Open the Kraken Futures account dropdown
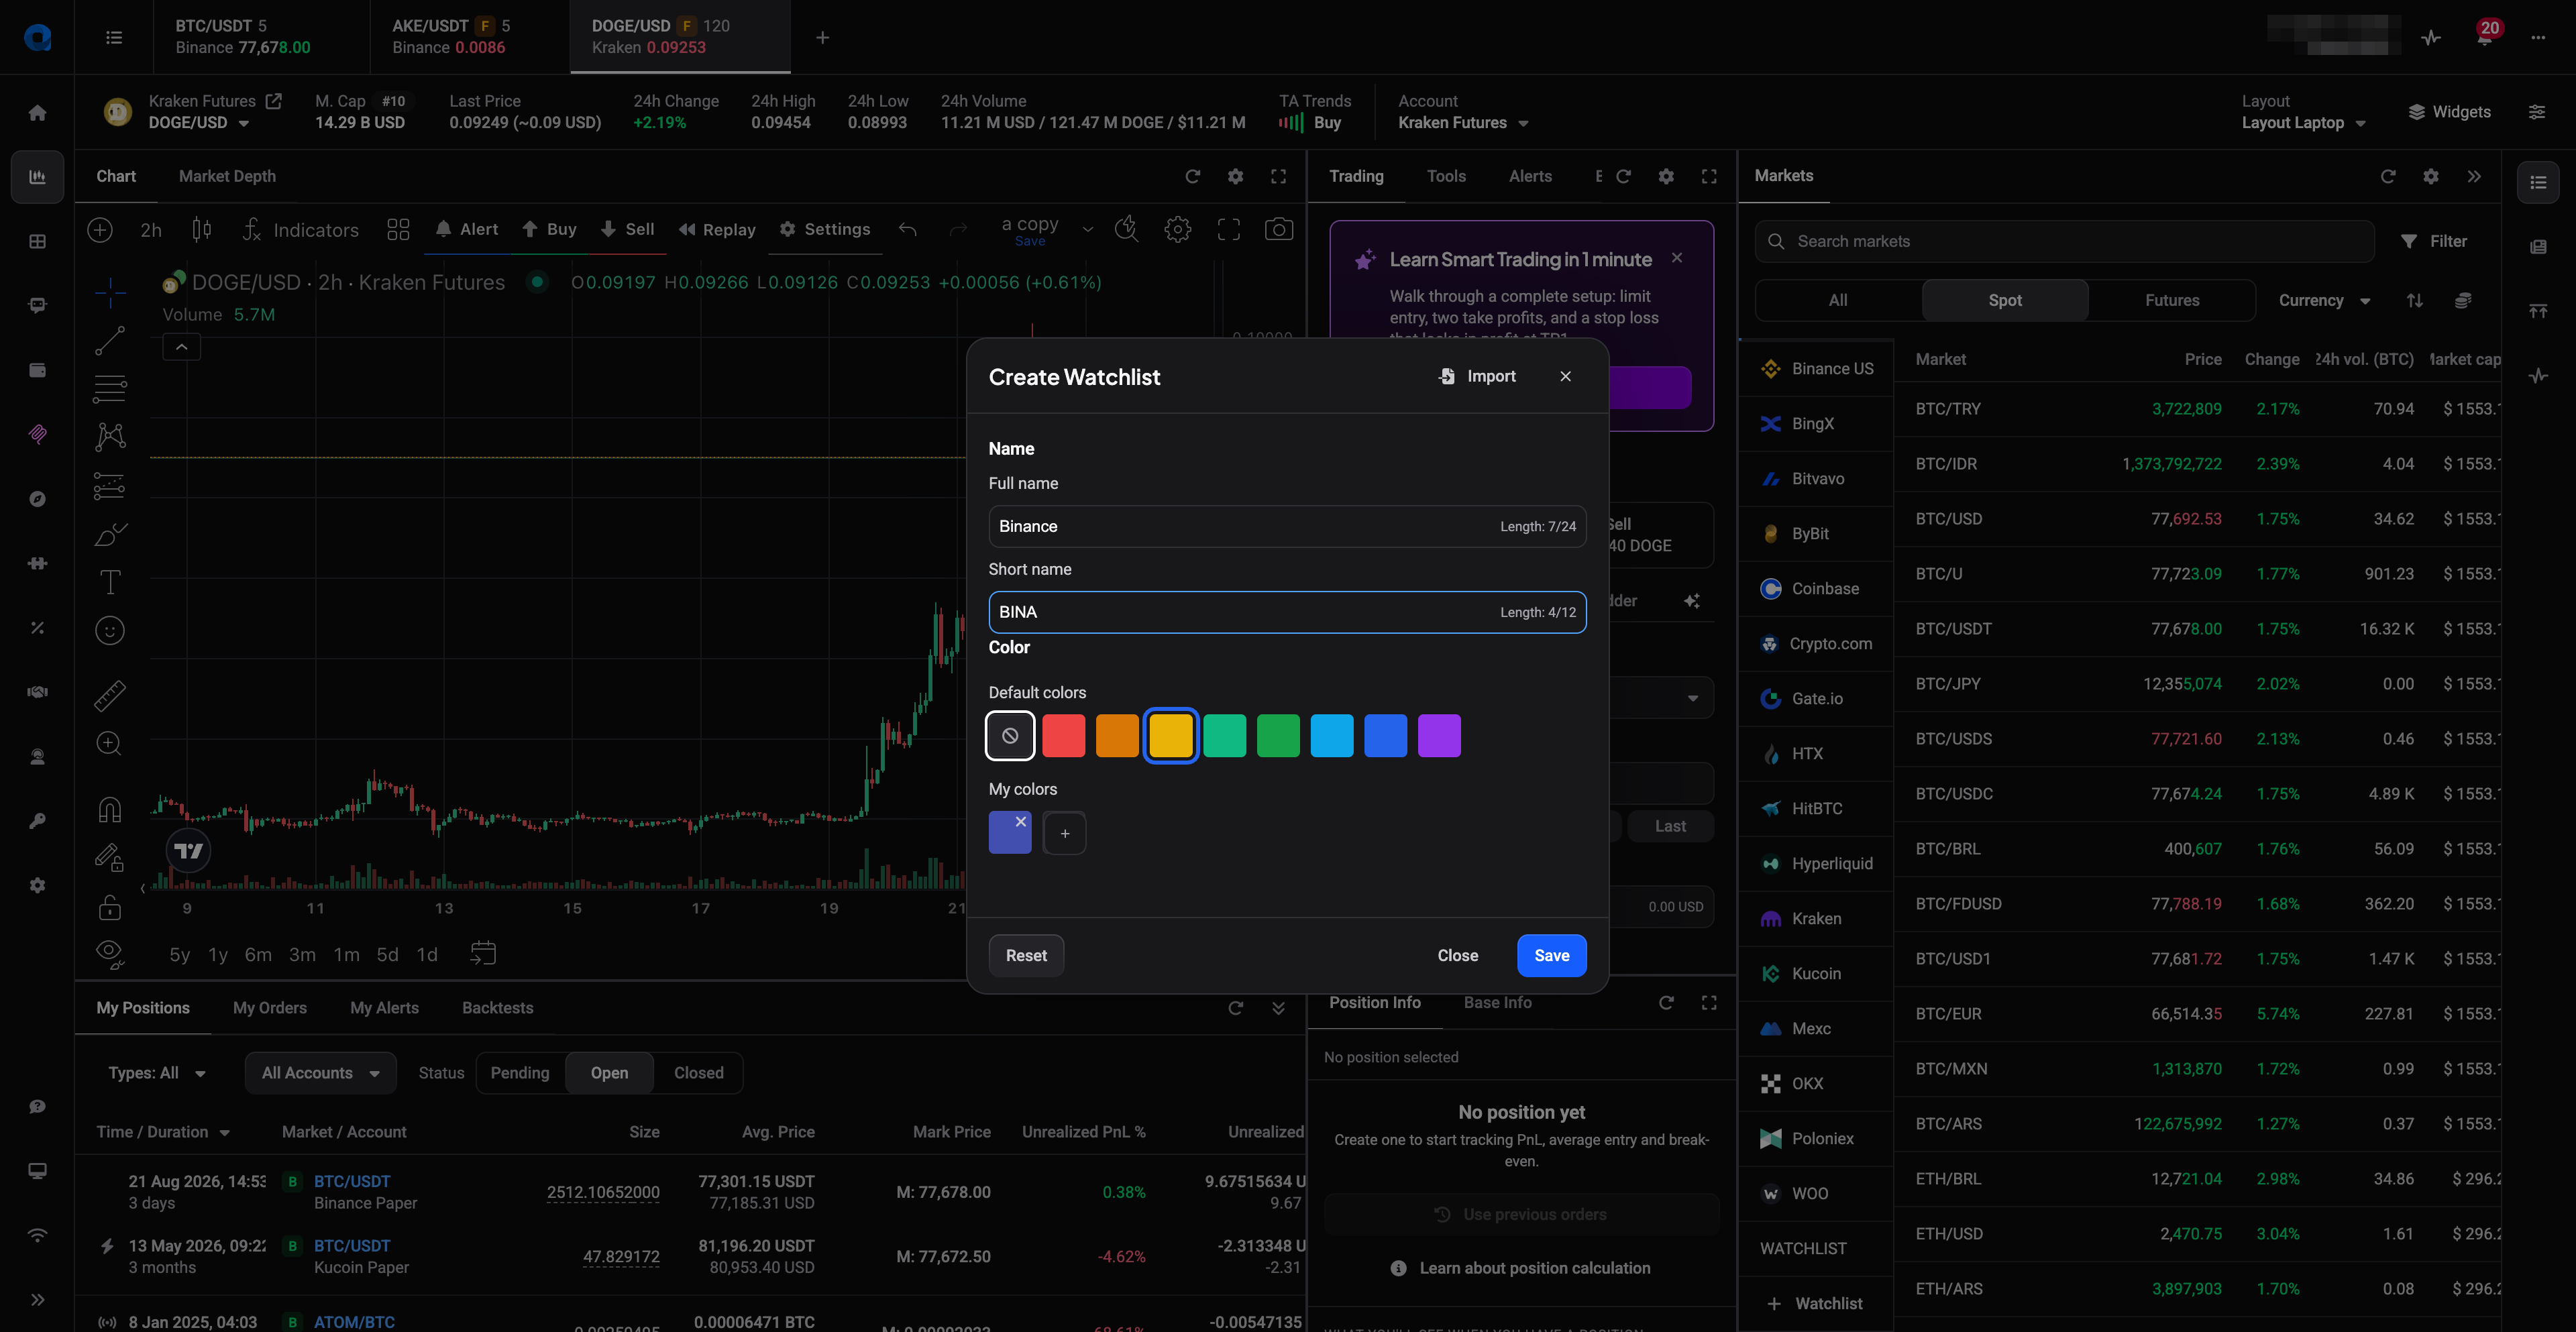2576x1332 pixels. click(x=1463, y=122)
